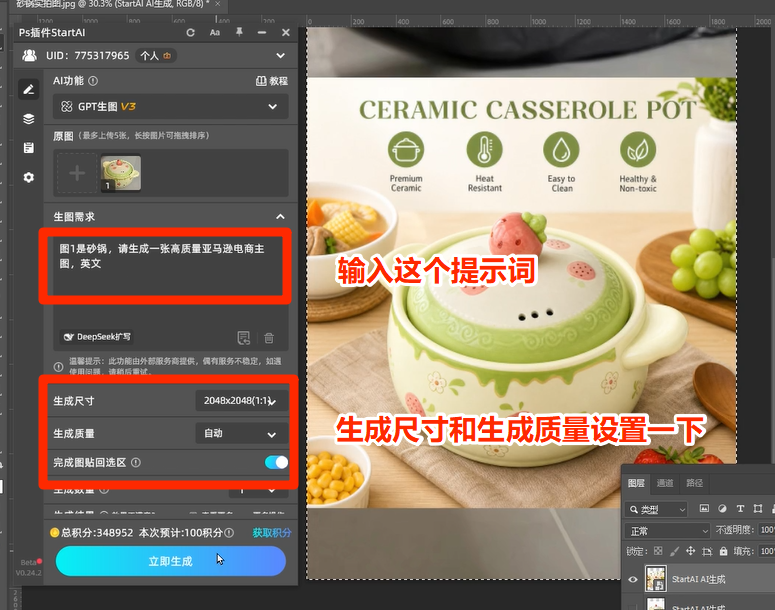The image size is (775, 610).
Task: Pin the StartAI plugin panel
Action: [239, 33]
